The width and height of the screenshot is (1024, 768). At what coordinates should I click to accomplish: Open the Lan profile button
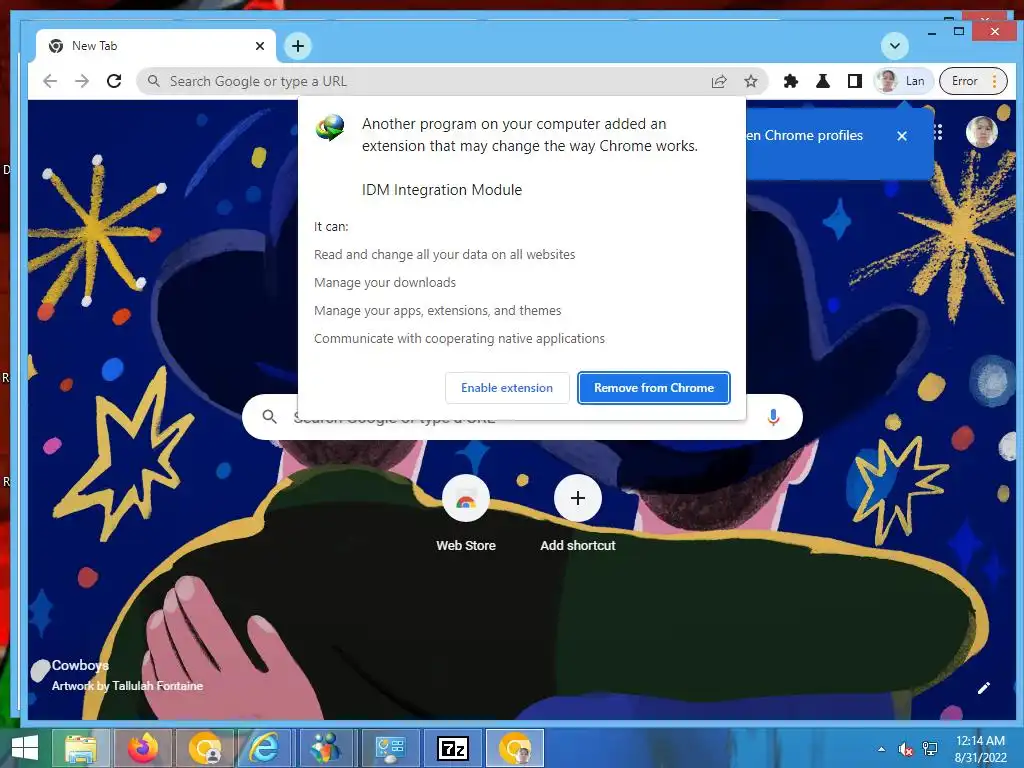[x=902, y=81]
